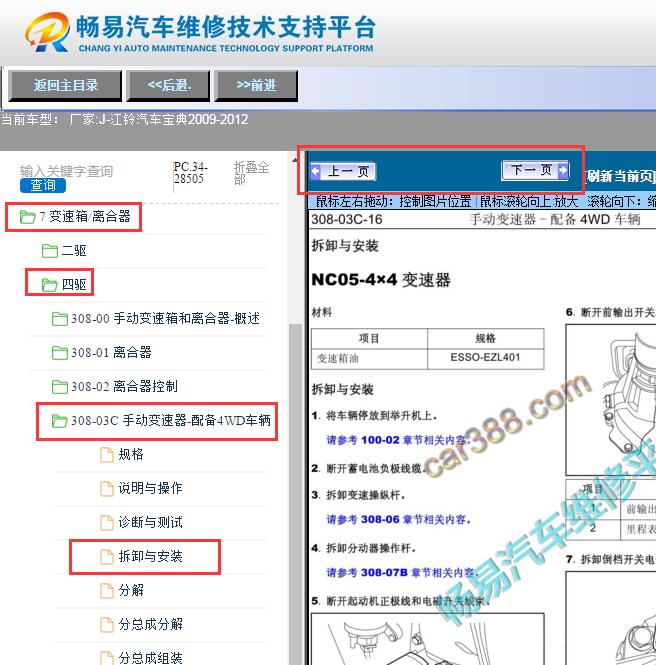The image size is (656, 665).
Task: Click the left arrow icon on 上一页
Action: (315, 171)
